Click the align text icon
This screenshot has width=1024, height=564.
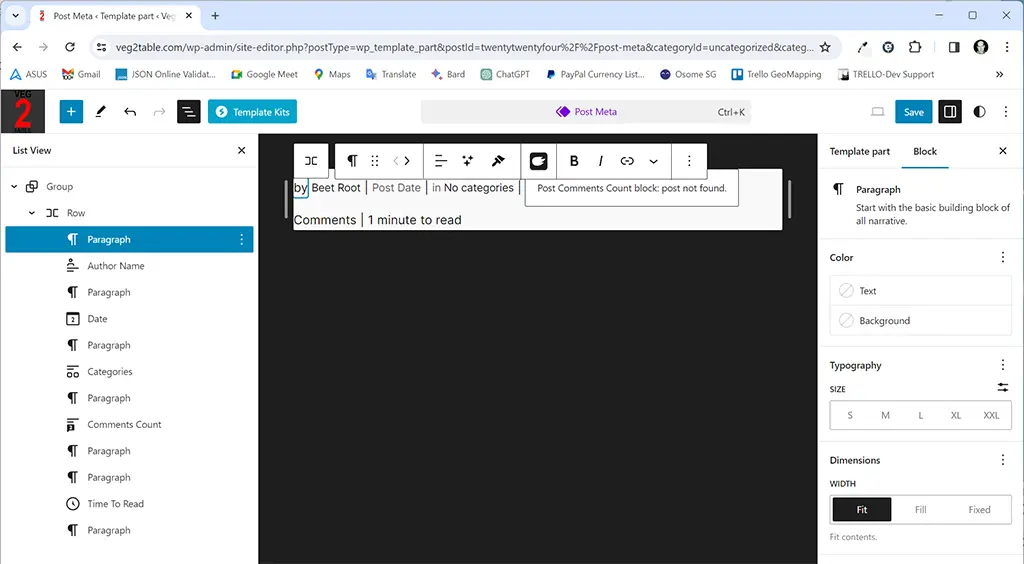click(x=440, y=161)
